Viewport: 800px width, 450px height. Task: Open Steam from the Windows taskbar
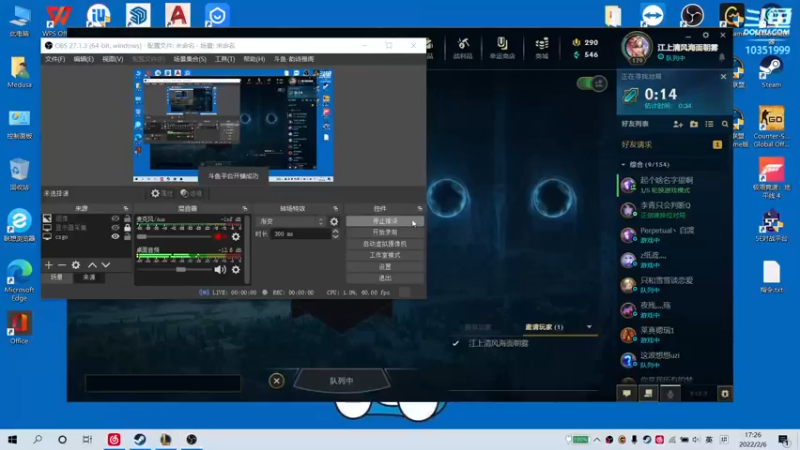point(140,439)
